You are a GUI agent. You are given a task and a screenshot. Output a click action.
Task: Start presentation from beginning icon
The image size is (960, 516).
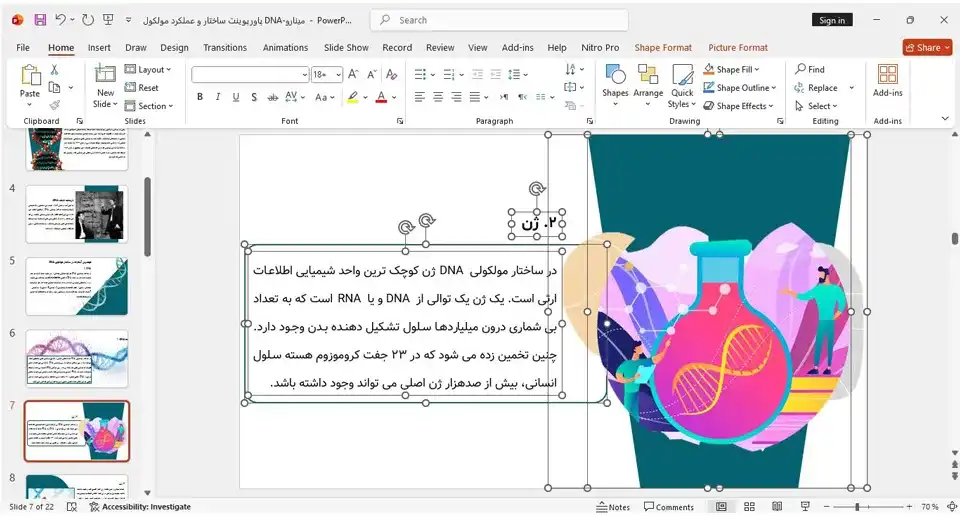click(x=108, y=20)
